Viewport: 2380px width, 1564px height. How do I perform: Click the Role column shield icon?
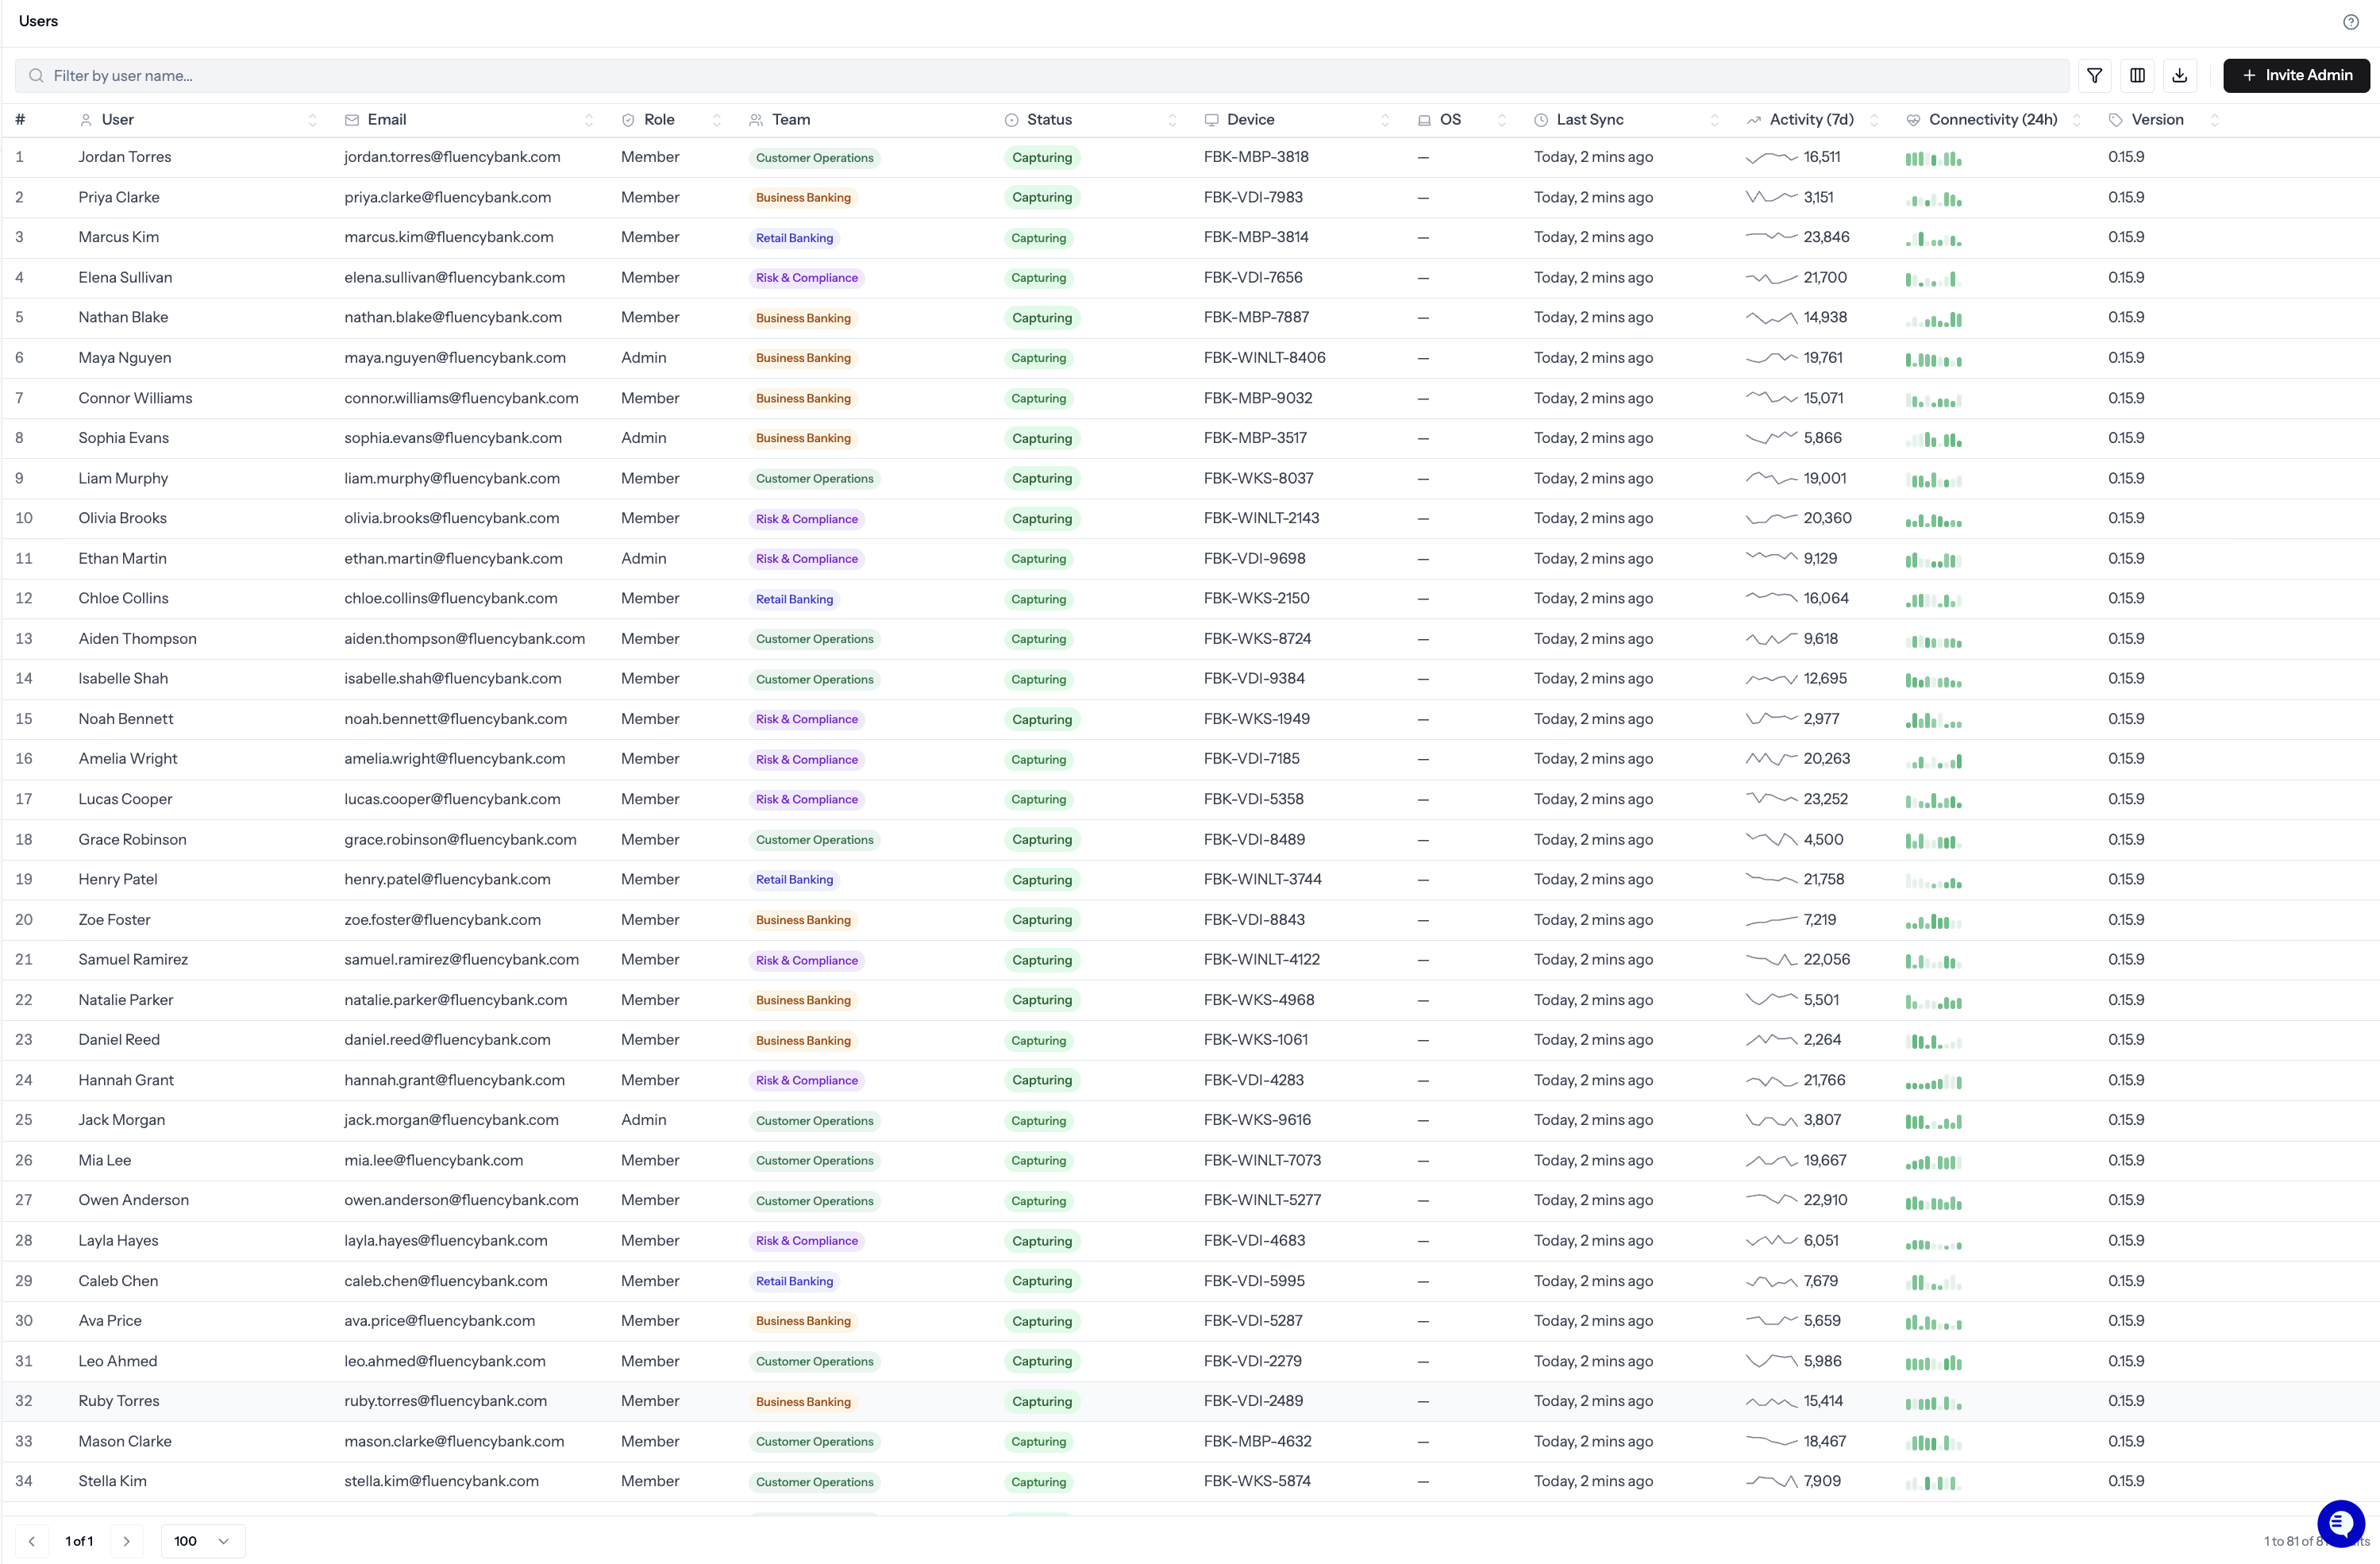click(628, 120)
